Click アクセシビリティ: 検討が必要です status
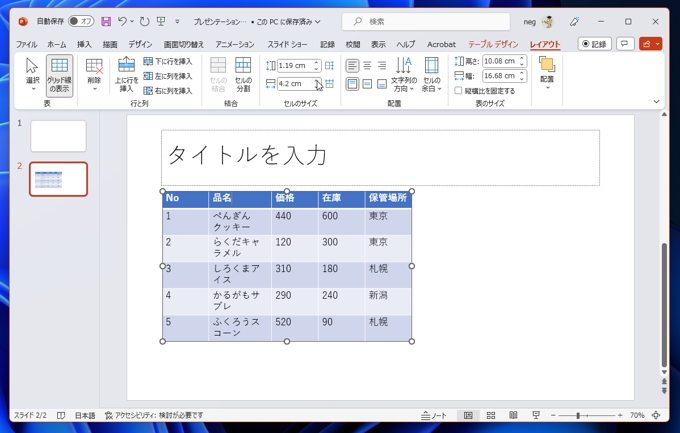680x433 pixels. tap(154, 416)
